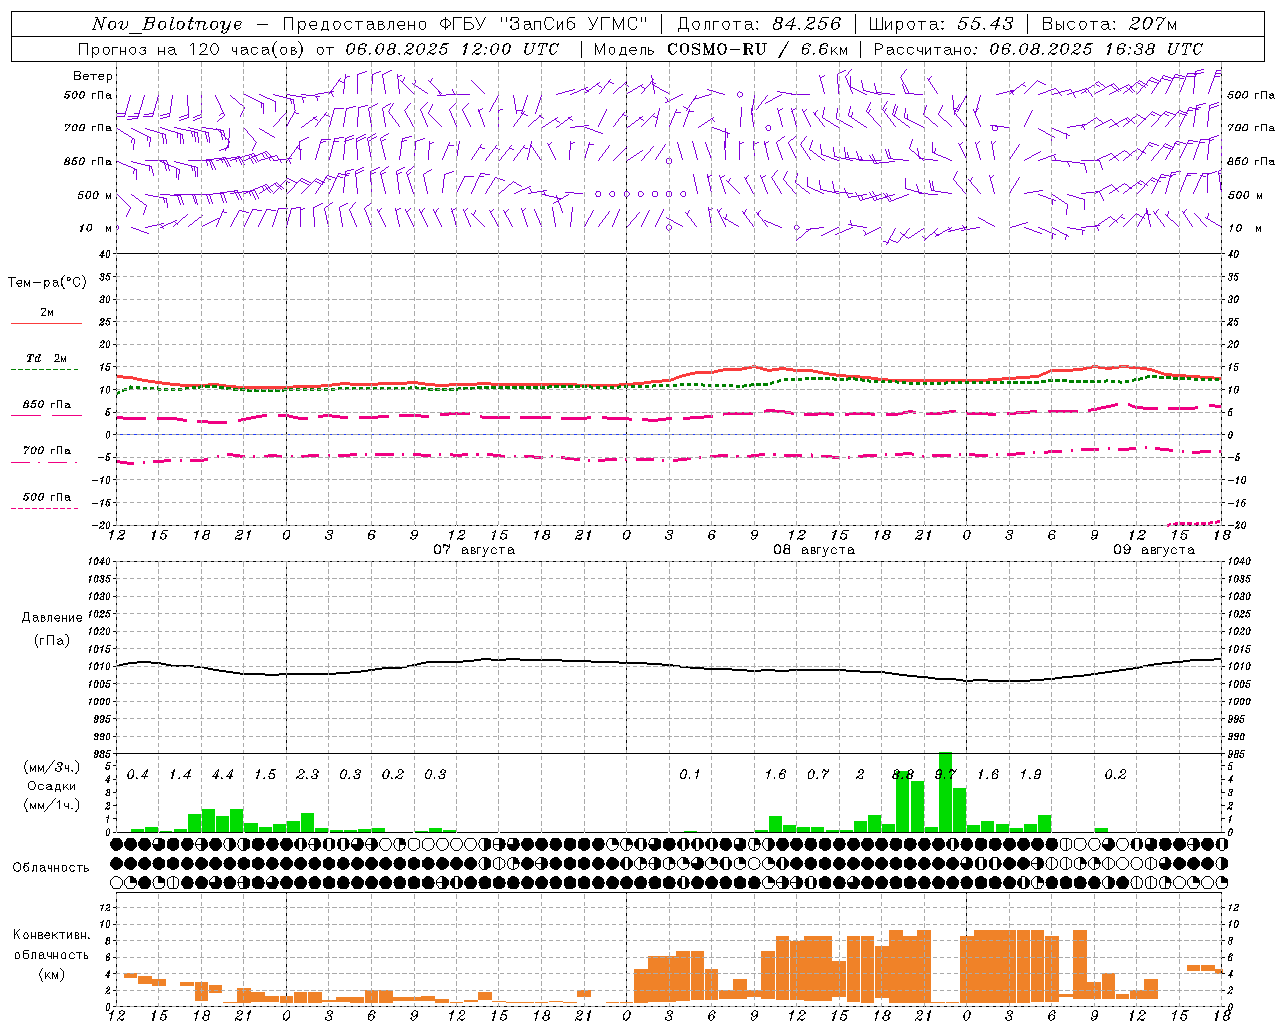The height and width of the screenshot is (1024, 1280).
Task: Click the 'Конвективн.' label
Action: (x=51, y=935)
